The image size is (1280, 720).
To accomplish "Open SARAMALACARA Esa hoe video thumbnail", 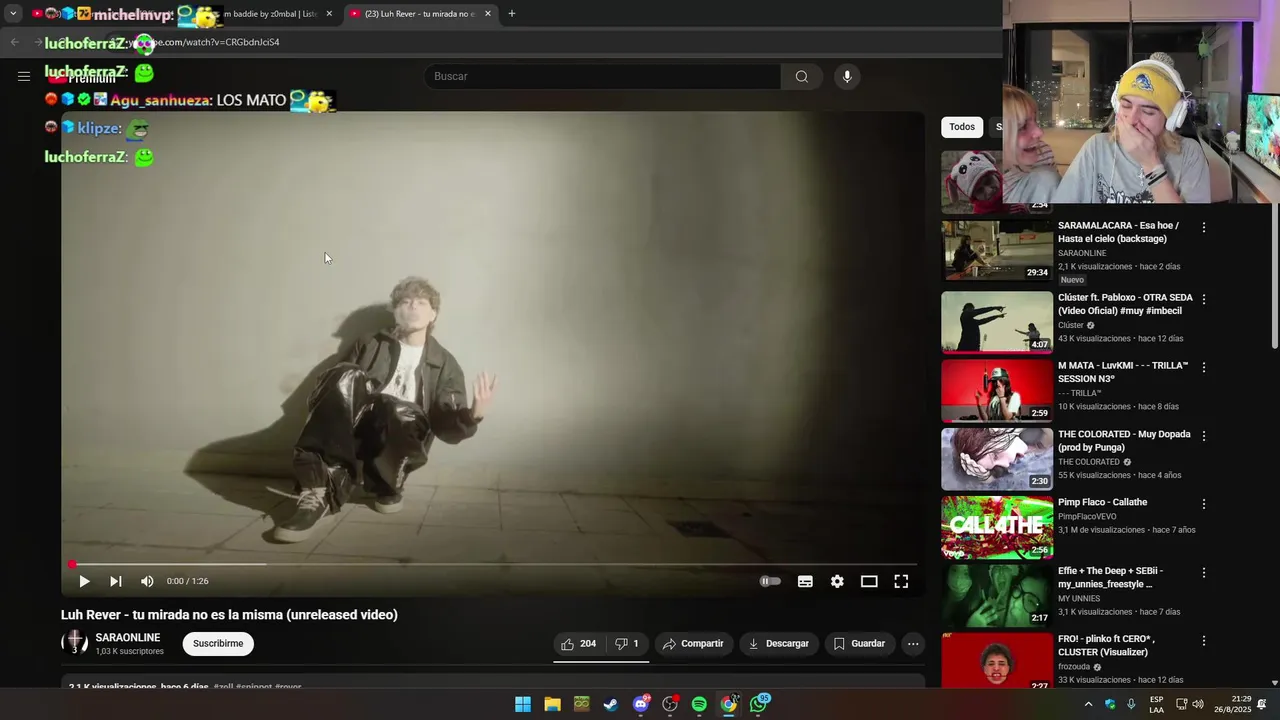I will pyautogui.click(x=997, y=251).
